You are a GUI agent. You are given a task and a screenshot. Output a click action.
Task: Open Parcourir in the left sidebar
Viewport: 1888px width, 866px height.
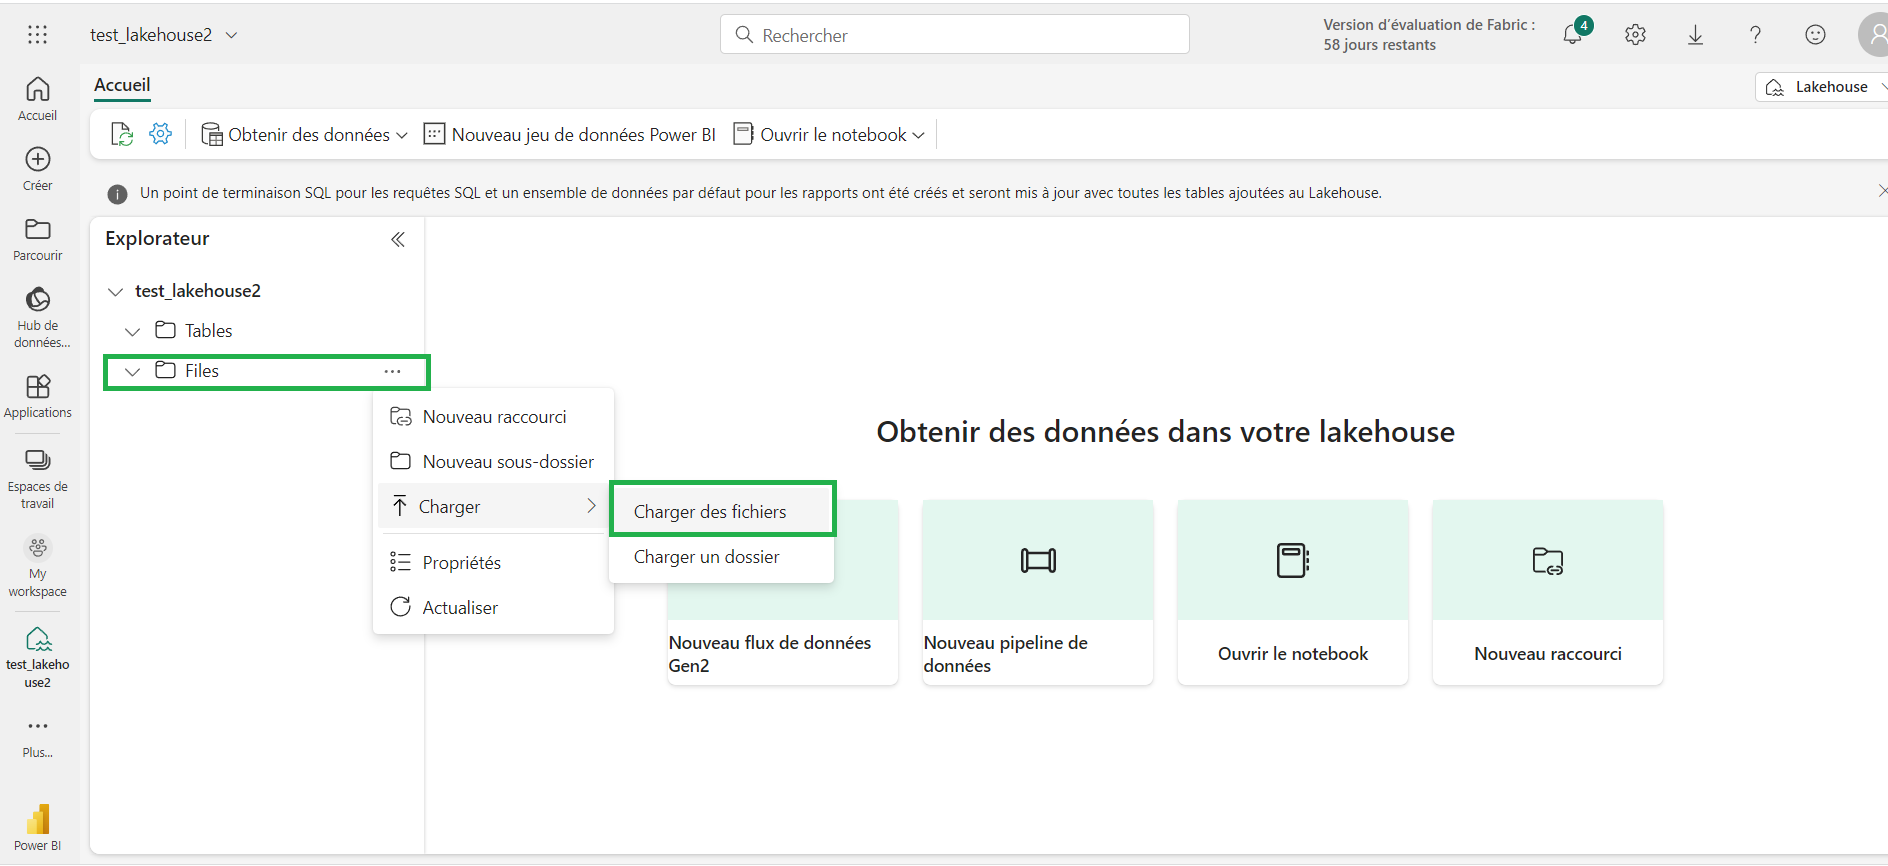pyautogui.click(x=37, y=239)
